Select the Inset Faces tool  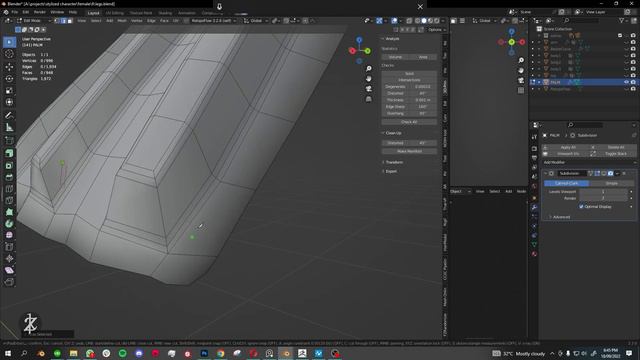(9, 165)
